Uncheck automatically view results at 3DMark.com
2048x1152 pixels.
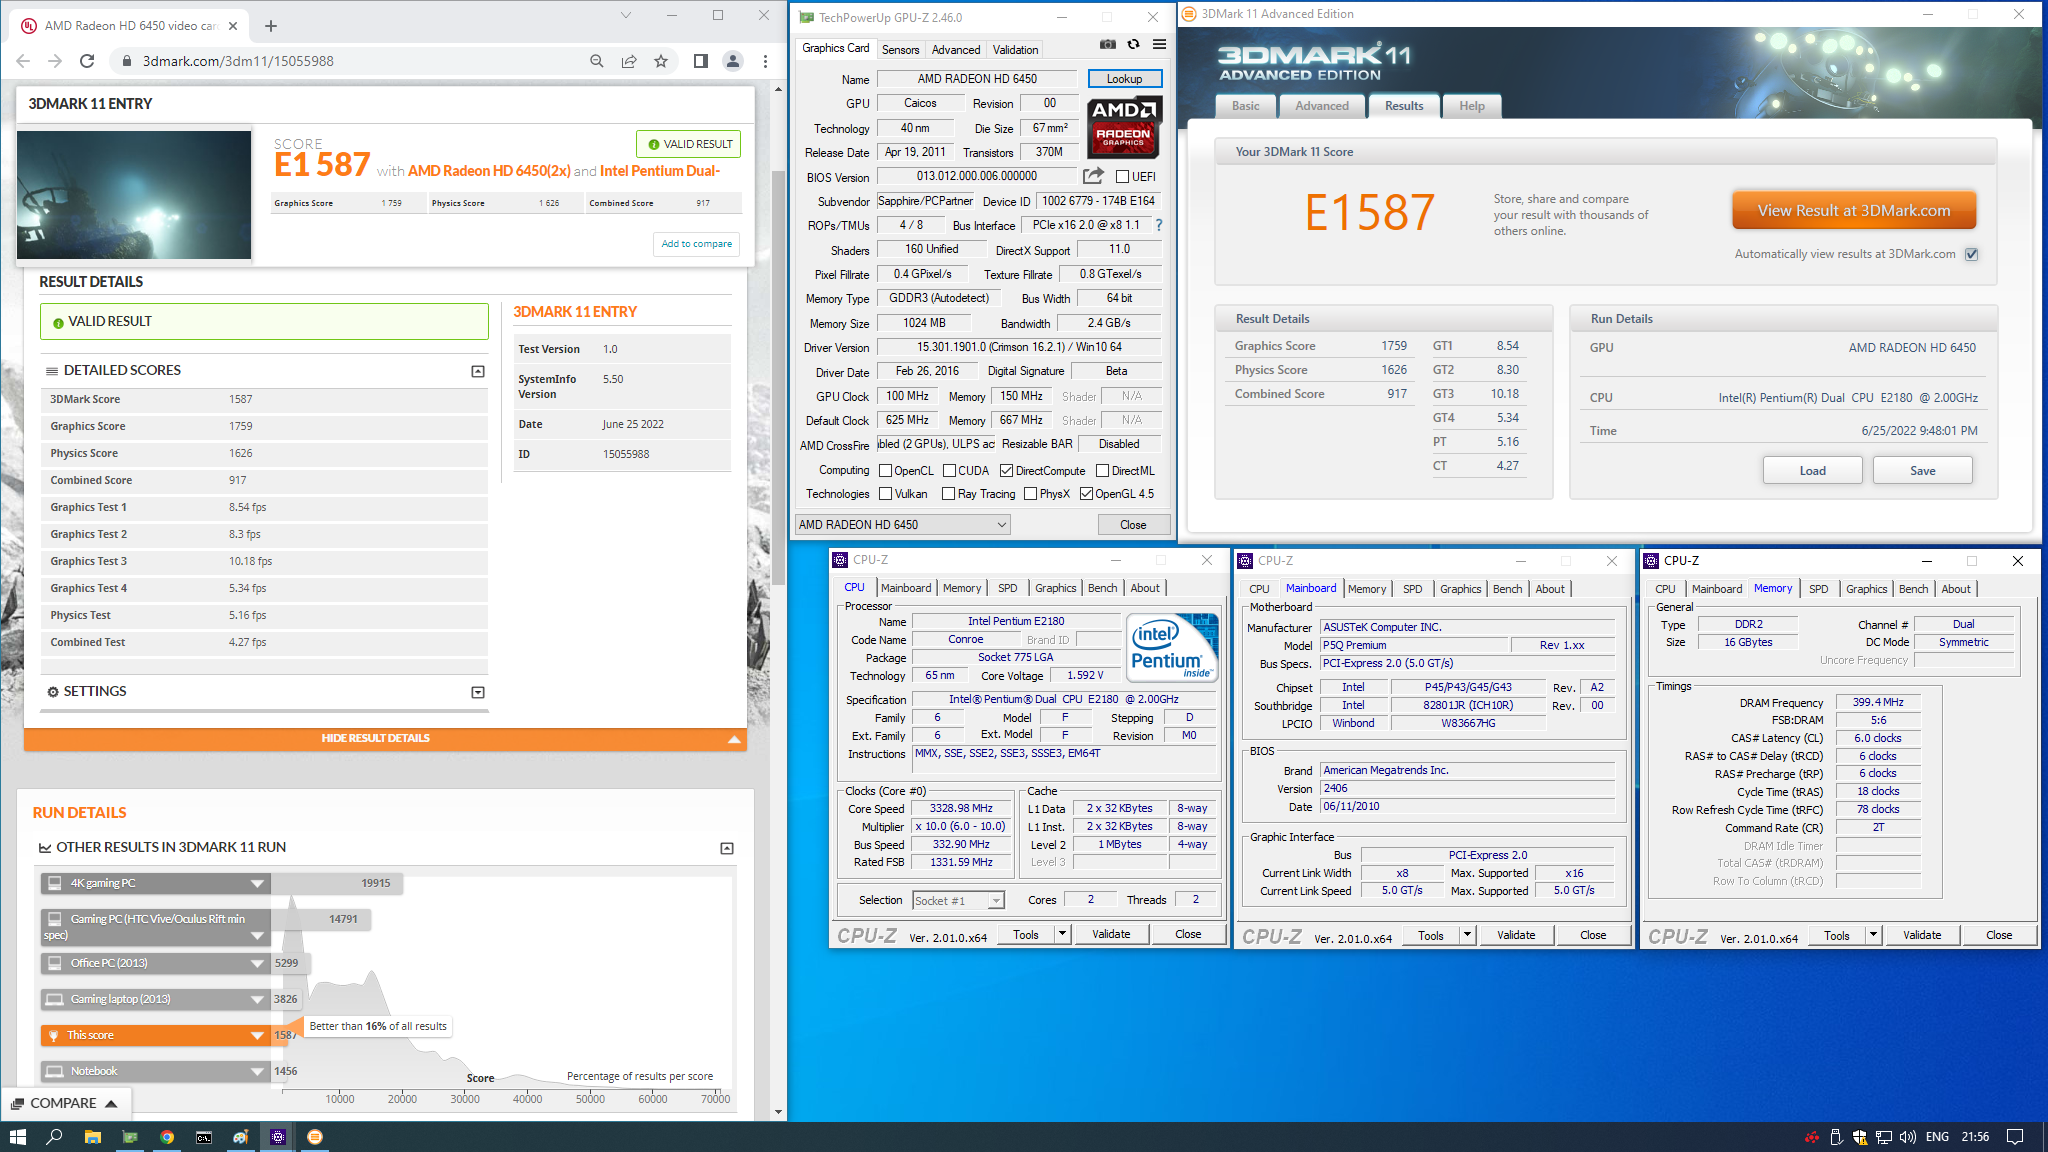(x=1972, y=254)
